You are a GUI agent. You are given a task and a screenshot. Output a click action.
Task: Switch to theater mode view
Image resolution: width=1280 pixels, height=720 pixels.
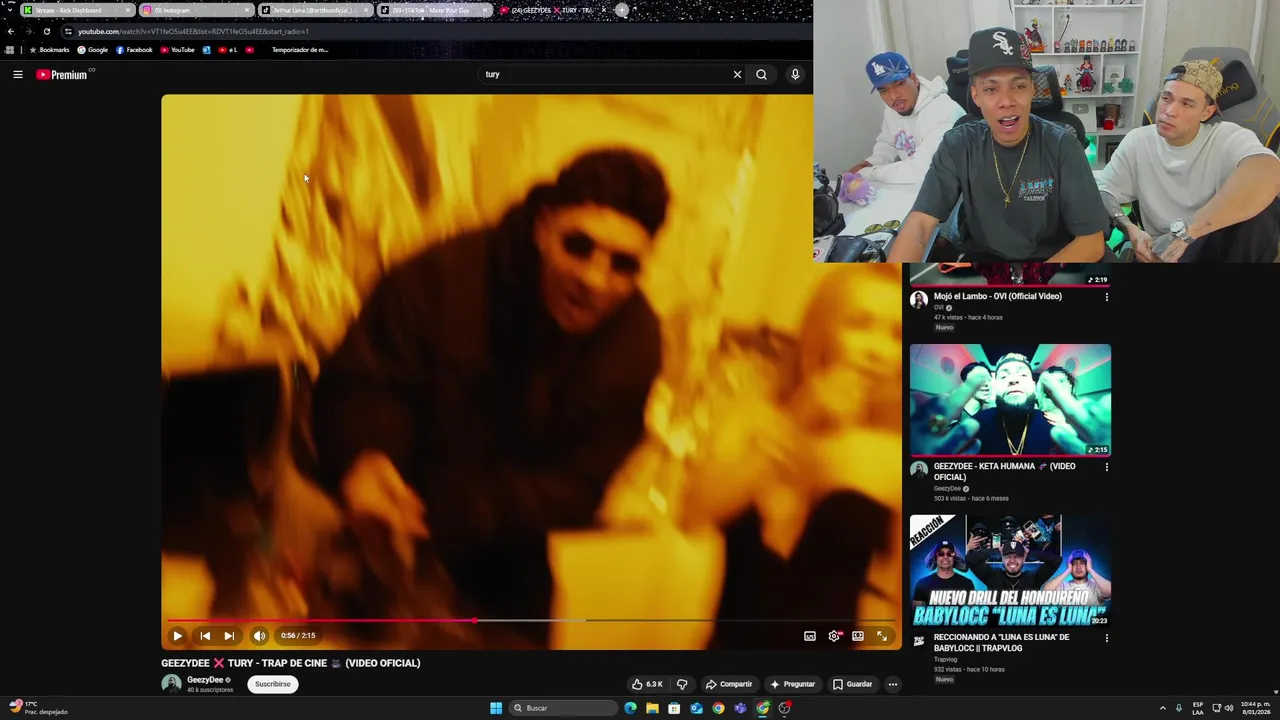point(858,636)
